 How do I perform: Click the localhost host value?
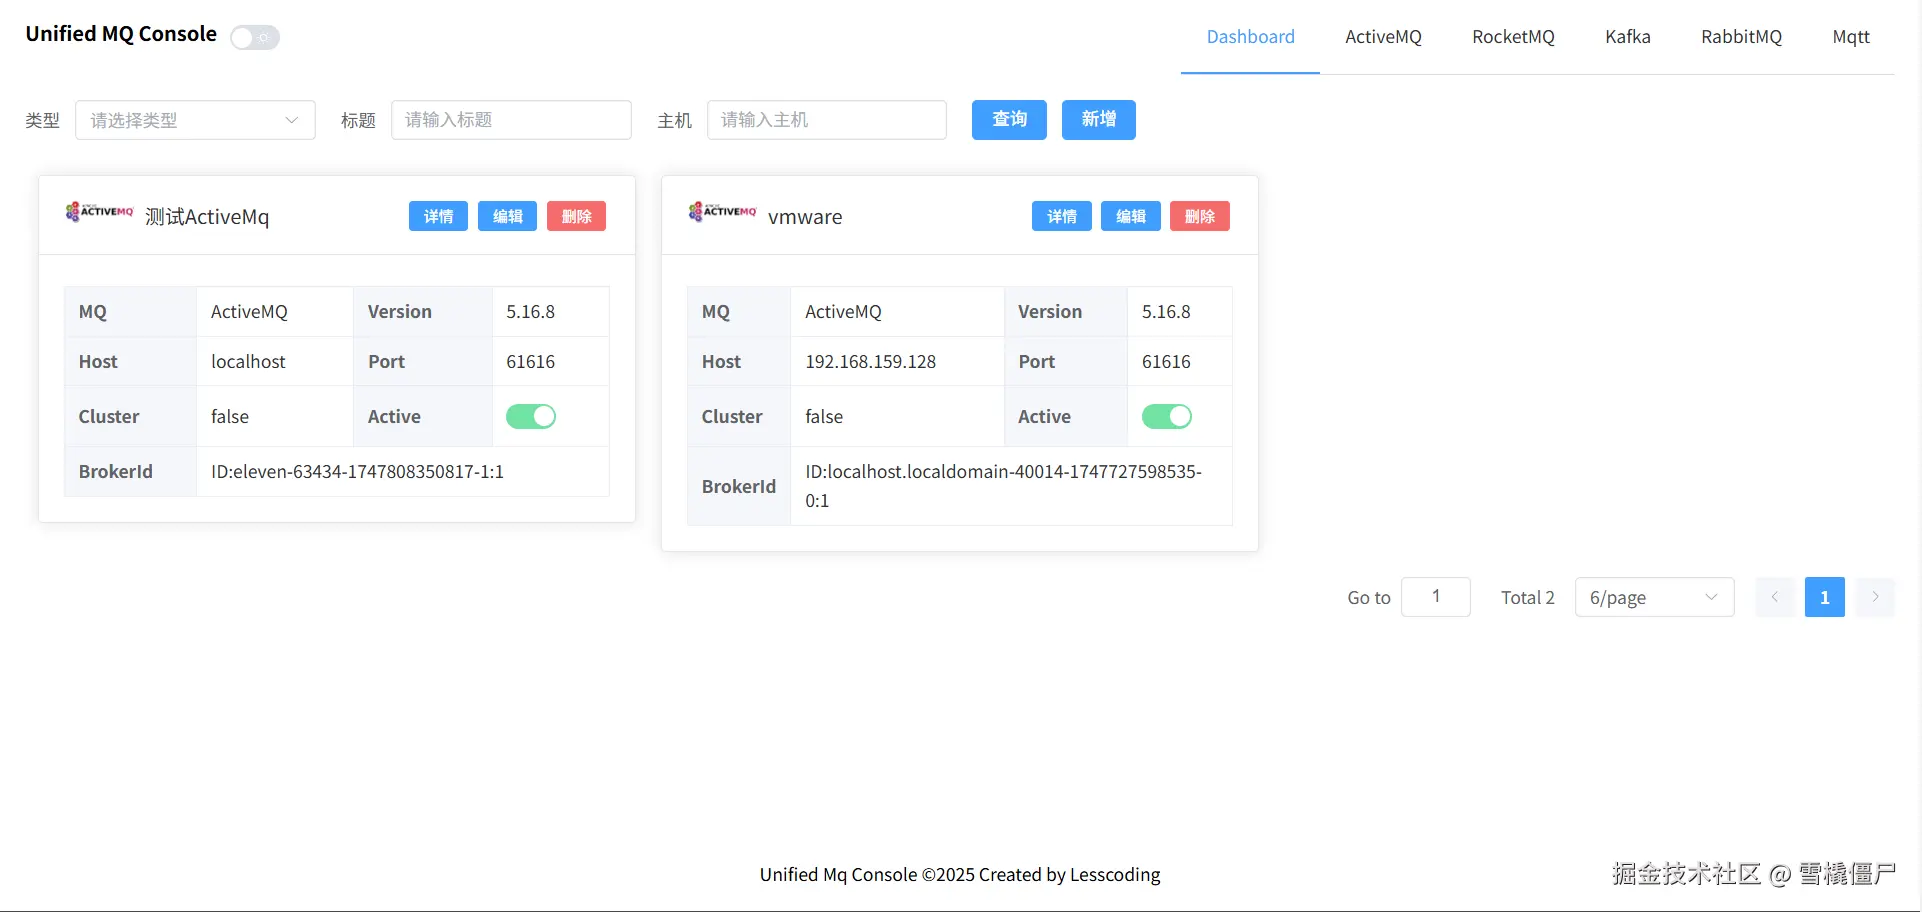tap(248, 362)
